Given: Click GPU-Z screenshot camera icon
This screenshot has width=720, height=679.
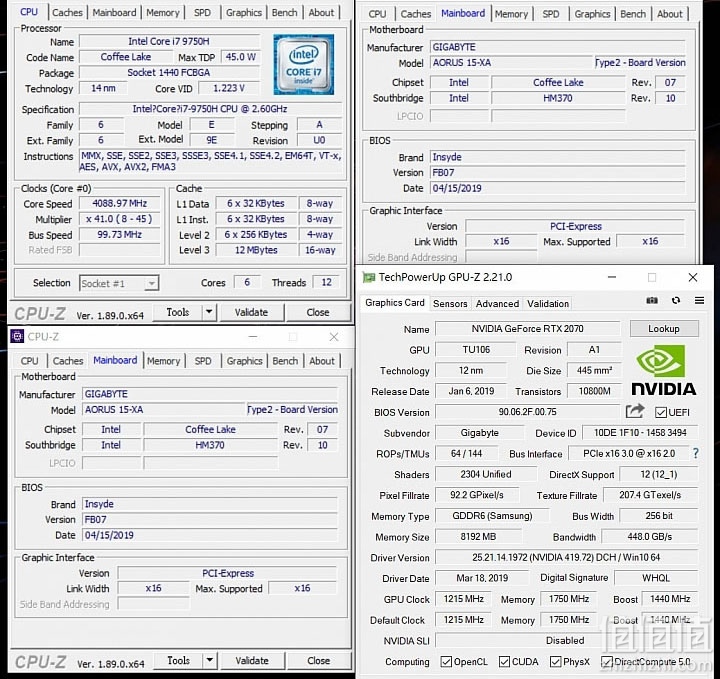Looking at the screenshot, I should [x=652, y=301].
